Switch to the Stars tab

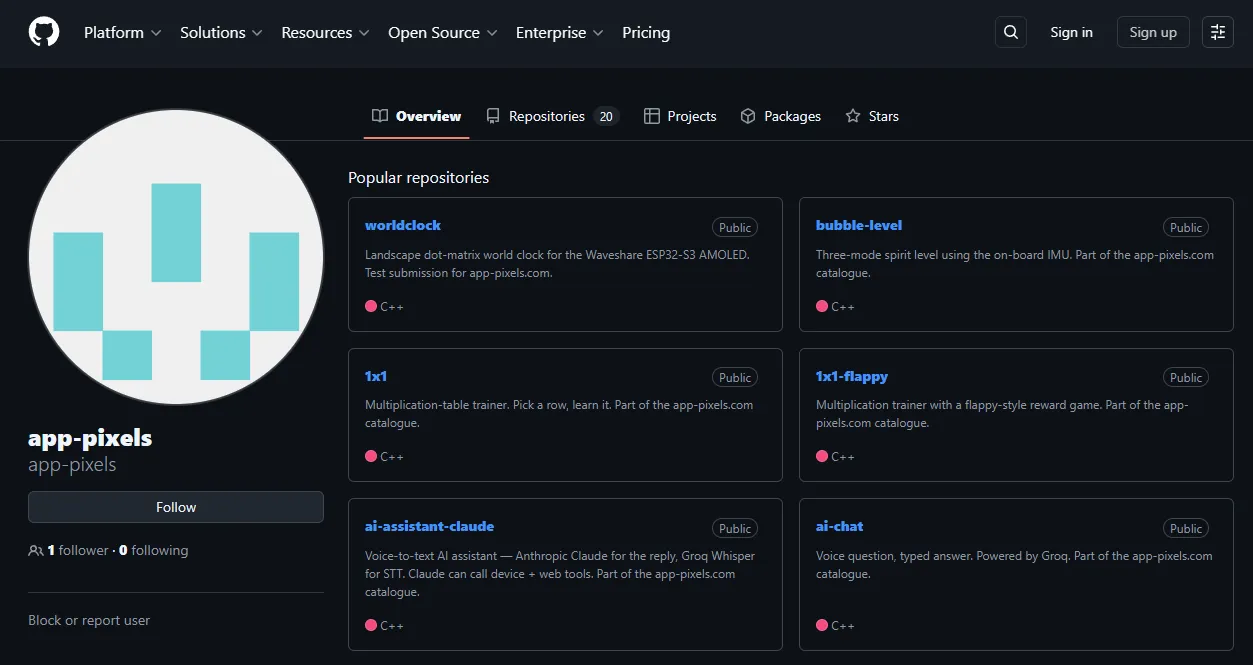[872, 116]
